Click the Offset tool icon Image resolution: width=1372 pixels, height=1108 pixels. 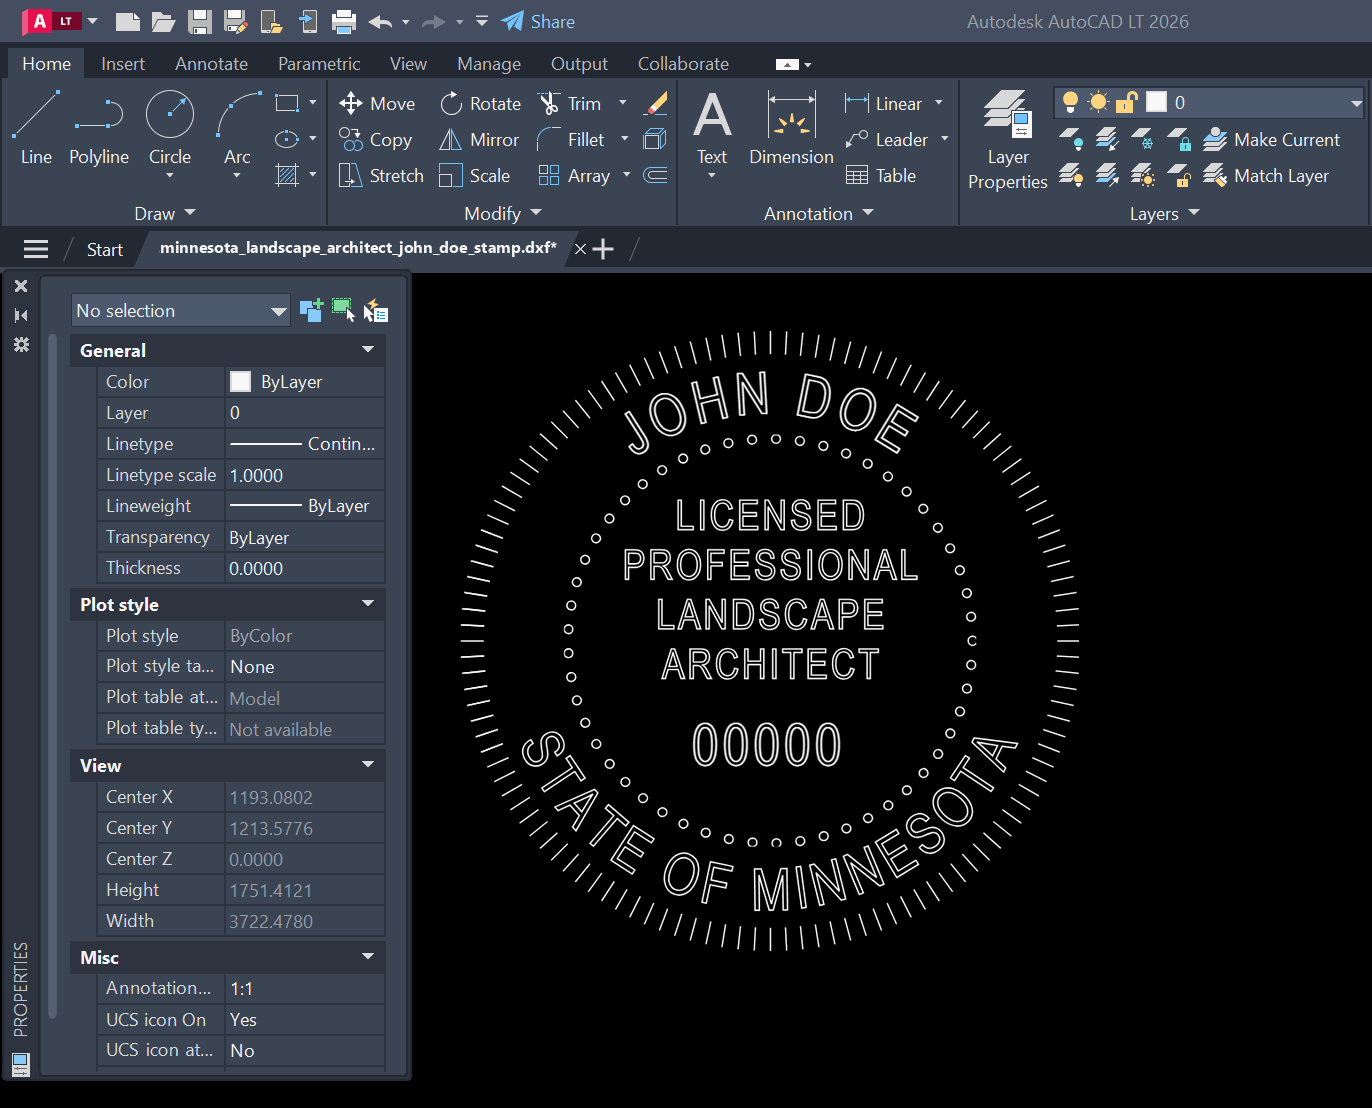(x=655, y=175)
